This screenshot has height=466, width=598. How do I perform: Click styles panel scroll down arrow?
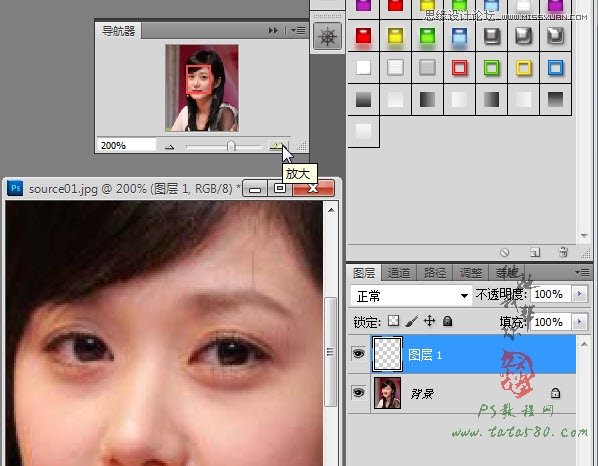[584, 236]
